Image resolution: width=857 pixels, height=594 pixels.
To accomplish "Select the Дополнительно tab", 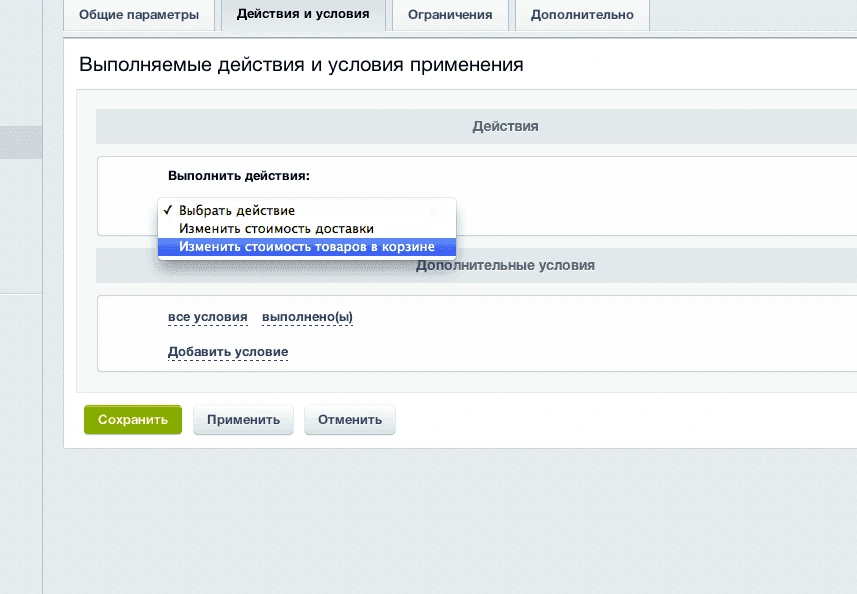I will point(582,15).
